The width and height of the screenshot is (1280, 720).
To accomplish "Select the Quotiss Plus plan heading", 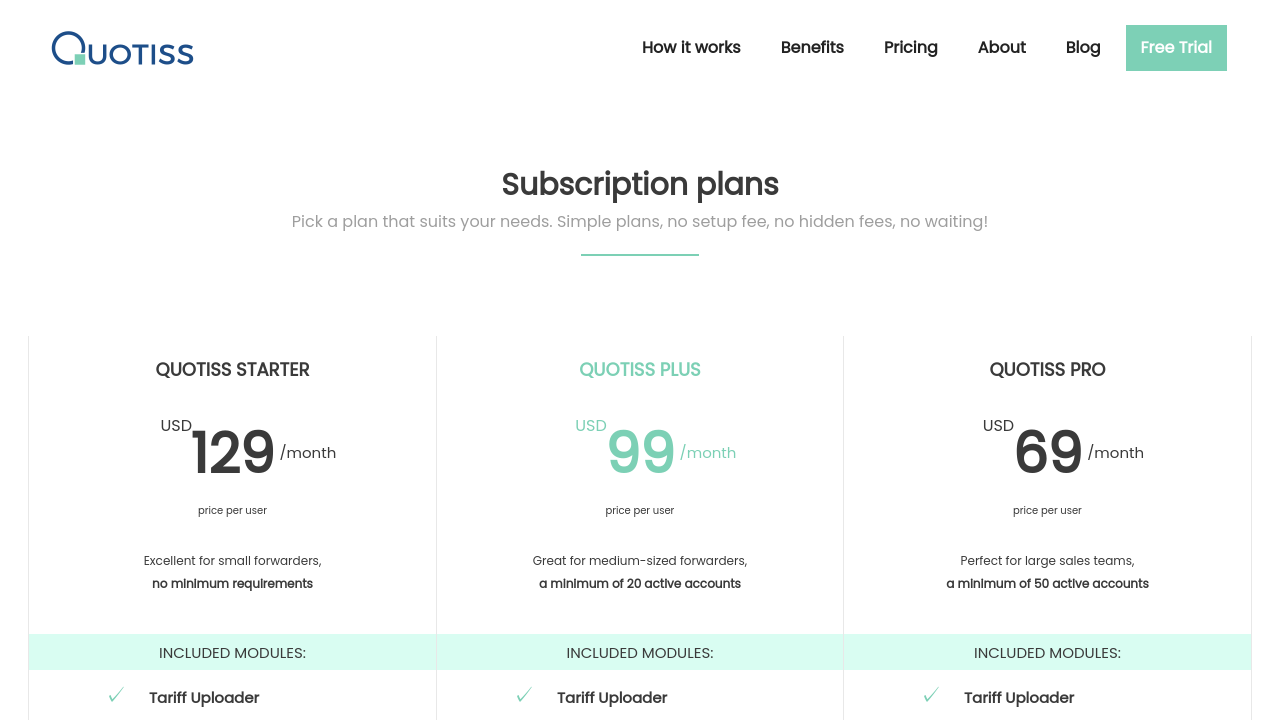I will pyautogui.click(x=640, y=370).
